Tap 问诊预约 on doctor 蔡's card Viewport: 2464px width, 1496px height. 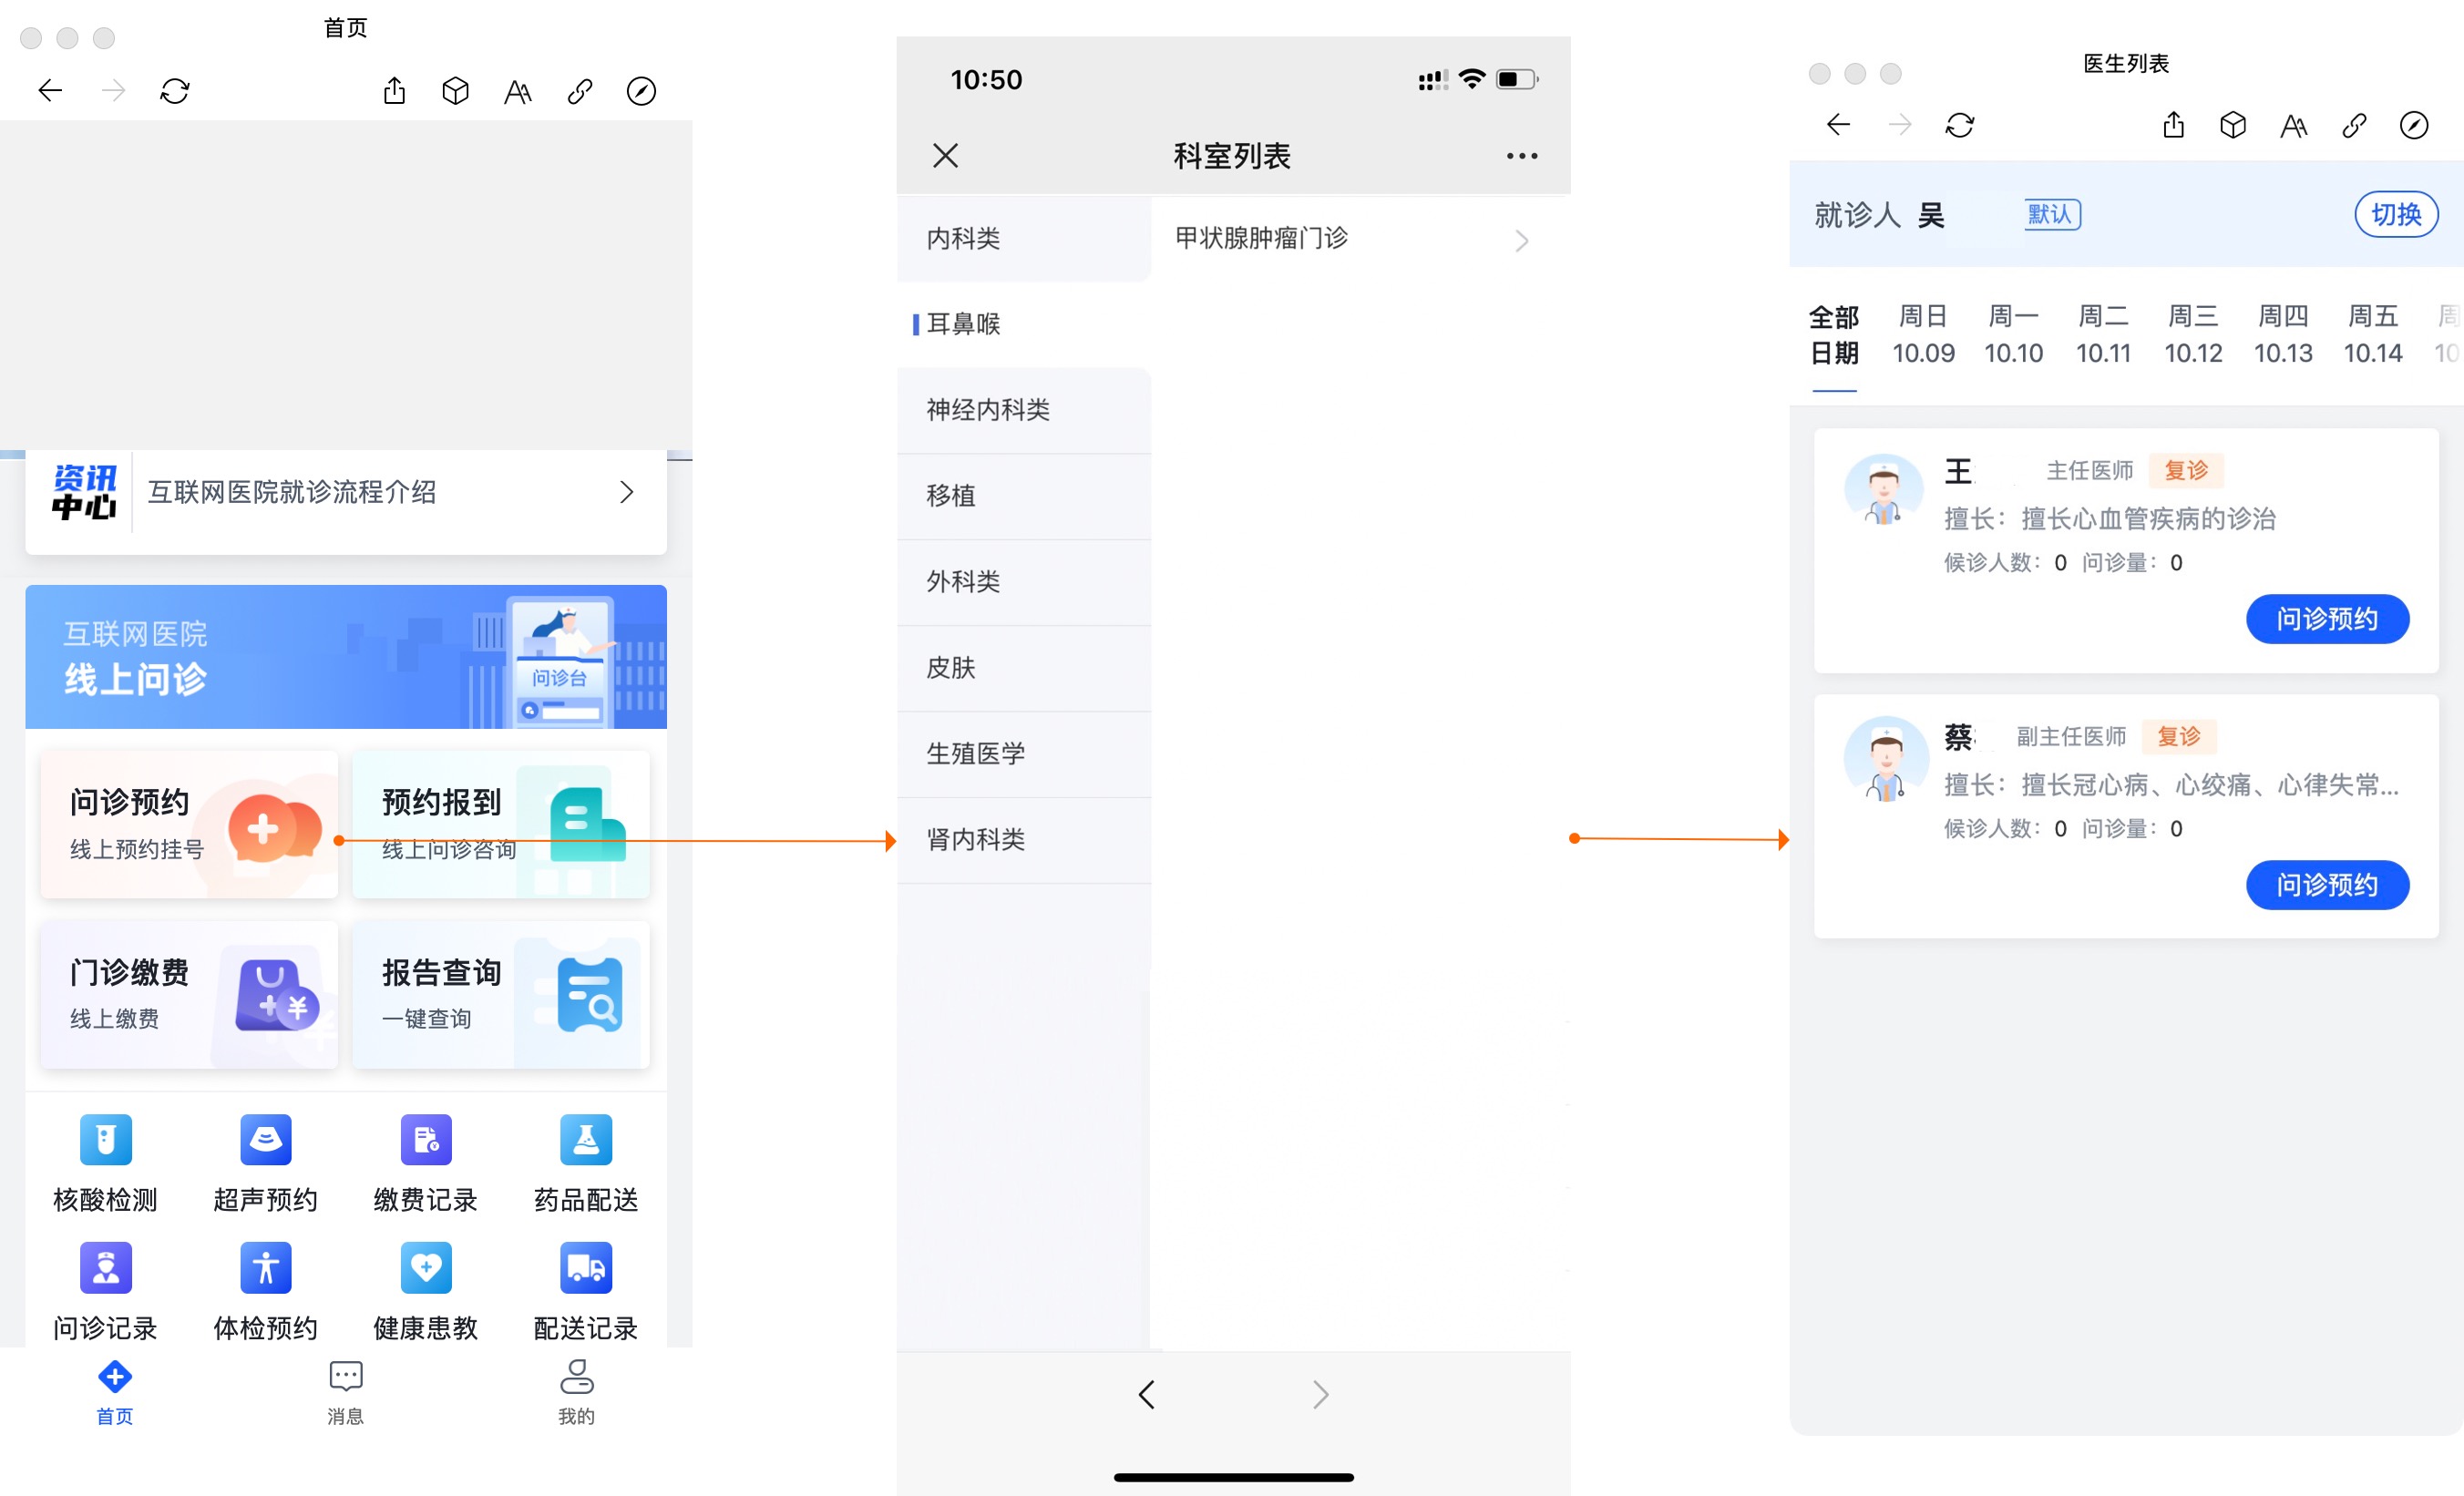click(x=2327, y=884)
